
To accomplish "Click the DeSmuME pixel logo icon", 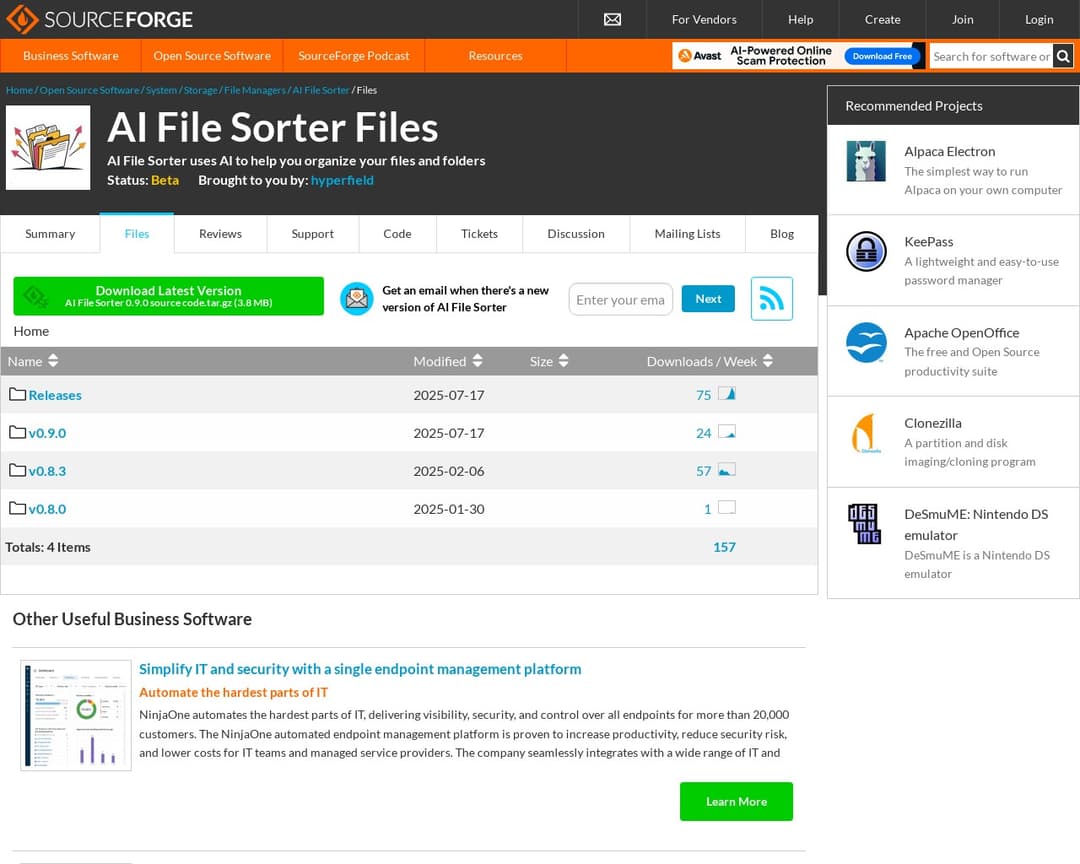I will pos(864,524).
